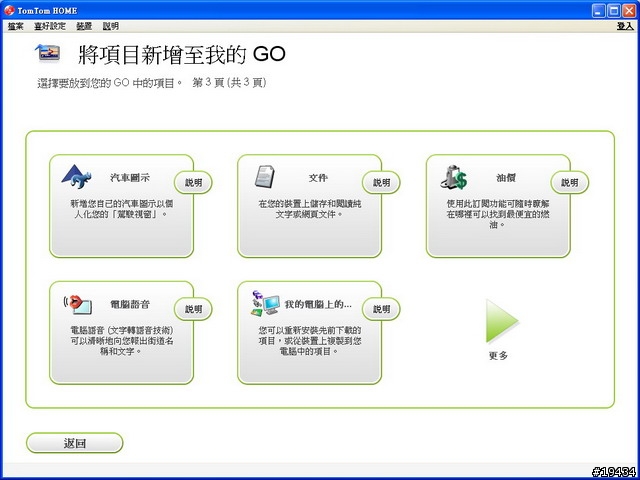Click the 第 3 頁 (共 3 頁) page indicator text
Image resolution: width=640 pixels, height=480 pixels.
[x=229, y=83]
